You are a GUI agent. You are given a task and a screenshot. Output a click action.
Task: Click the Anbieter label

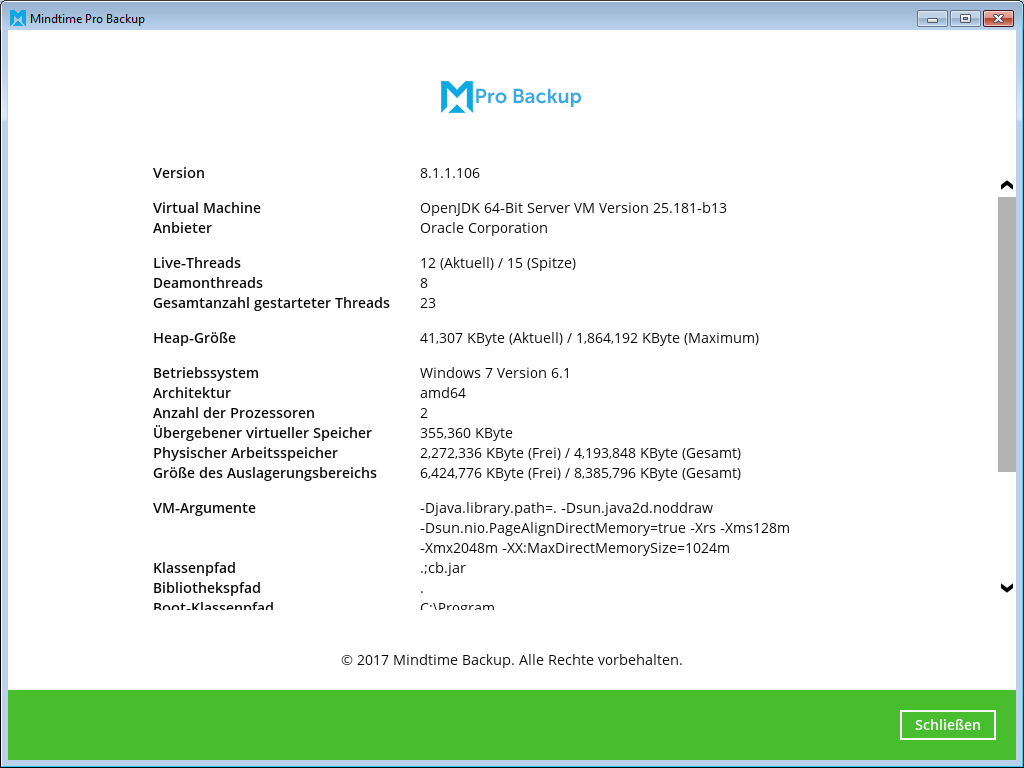182,228
